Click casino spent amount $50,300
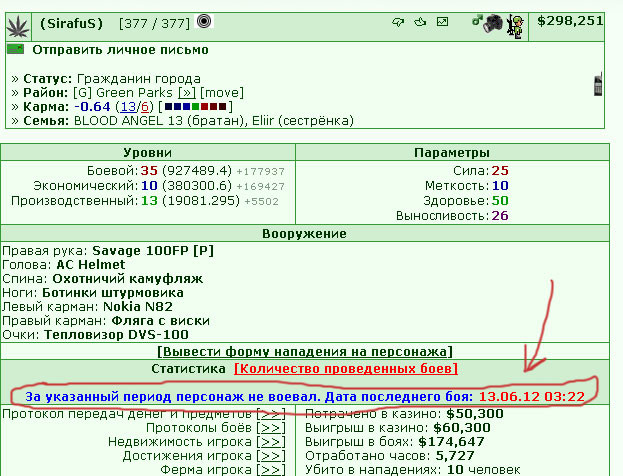This screenshot has width=623, height=476. pyautogui.click(x=474, y=414)
